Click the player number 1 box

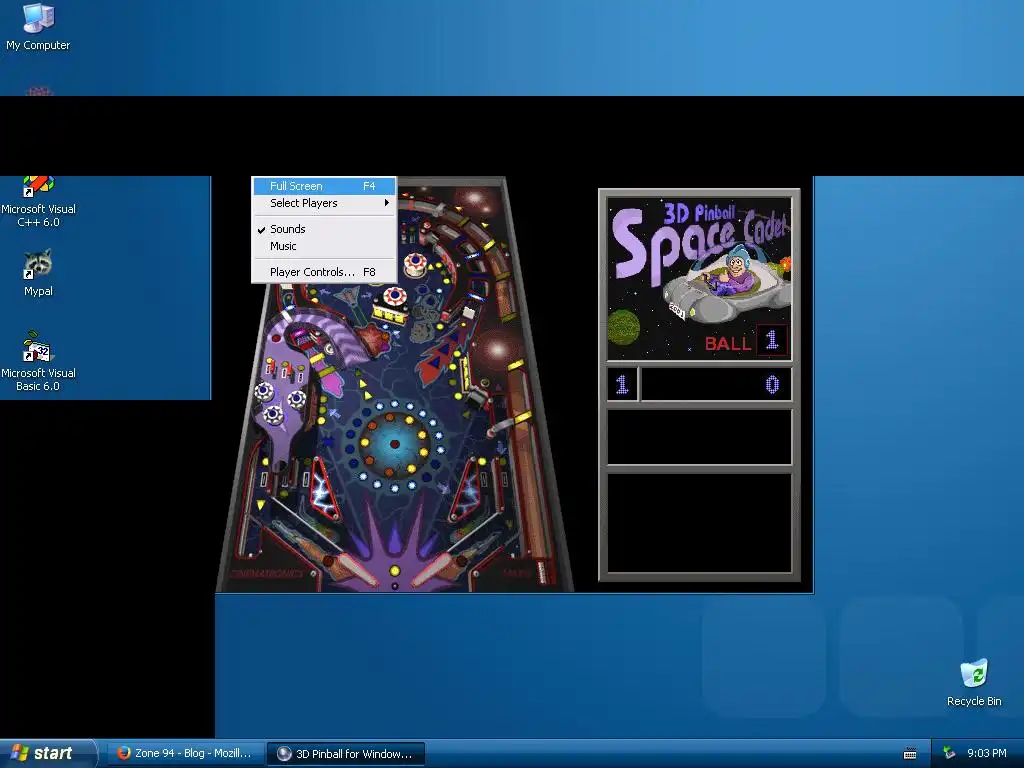click(622, 384)
